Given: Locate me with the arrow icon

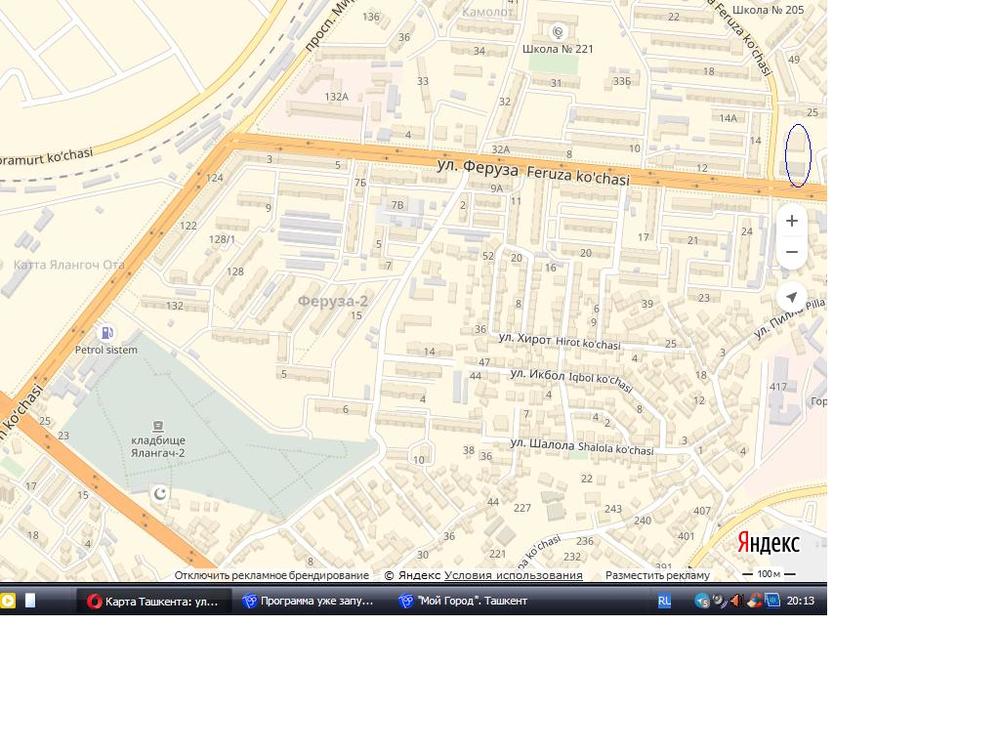Looking at the screenshot, I should (791, 297).
